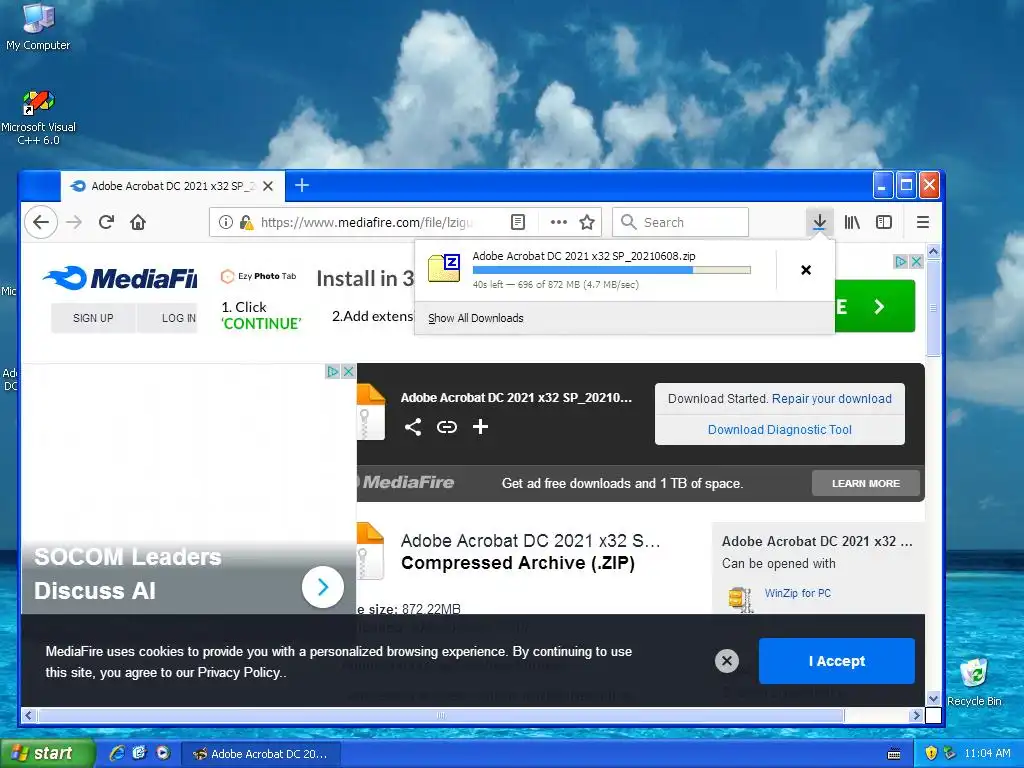The height and width of the screenshot is (768, 1024).
Task: Reload the MediaFire page
Action: (x=106, y=222)
